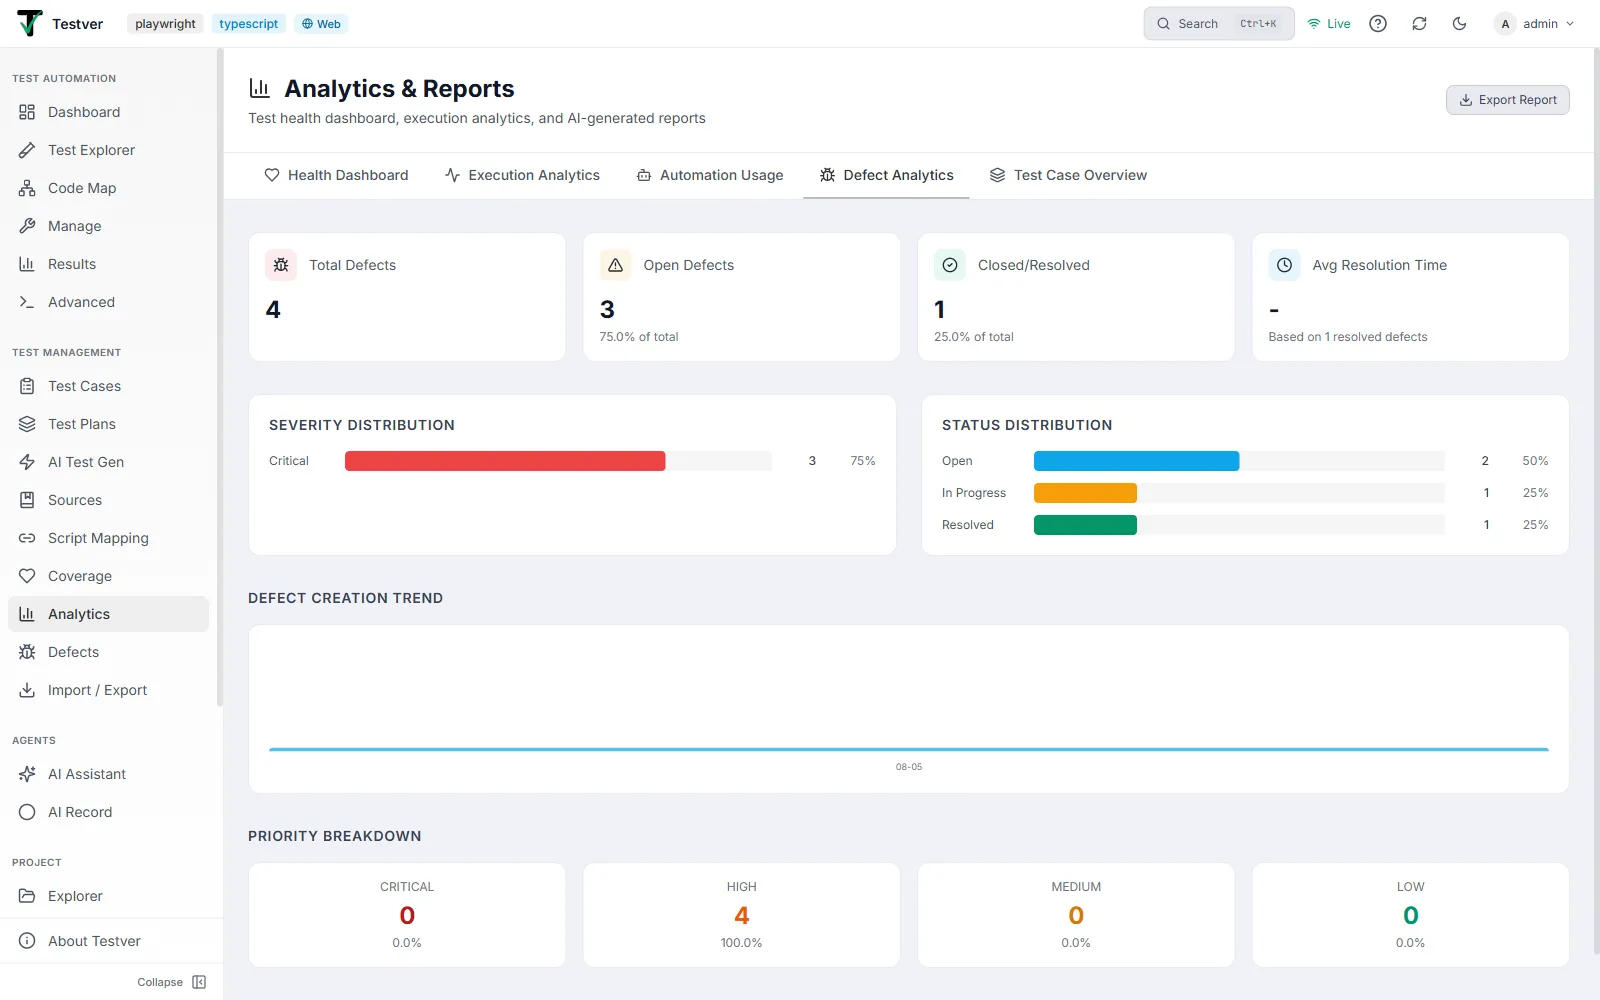
Task: Click the In Progress orange bar
Action: coord(1085,493)
